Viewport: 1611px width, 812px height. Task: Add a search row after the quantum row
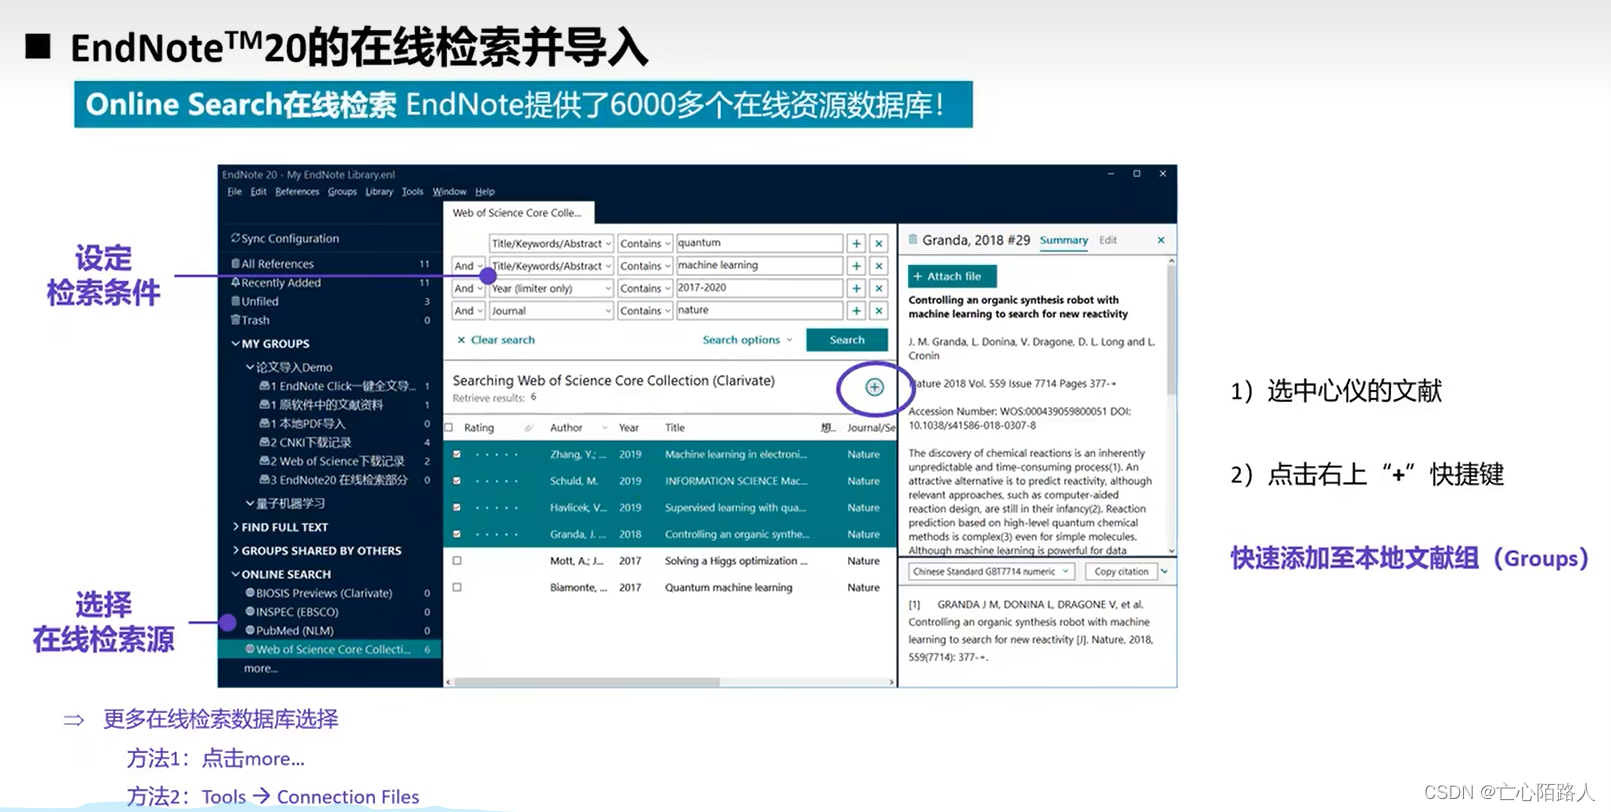[x=856, y=243]
